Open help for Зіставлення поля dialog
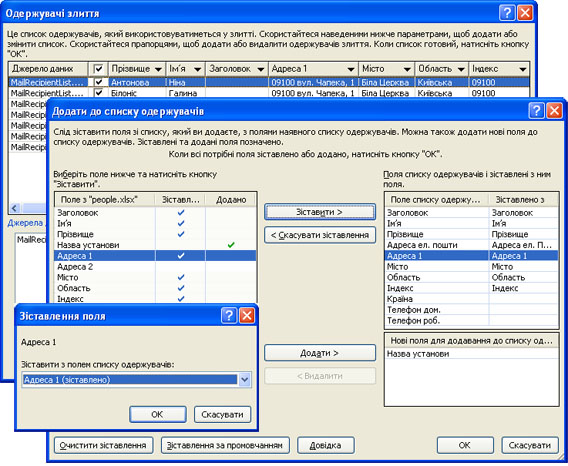This screenshot has width=568, height=466. 229,316
